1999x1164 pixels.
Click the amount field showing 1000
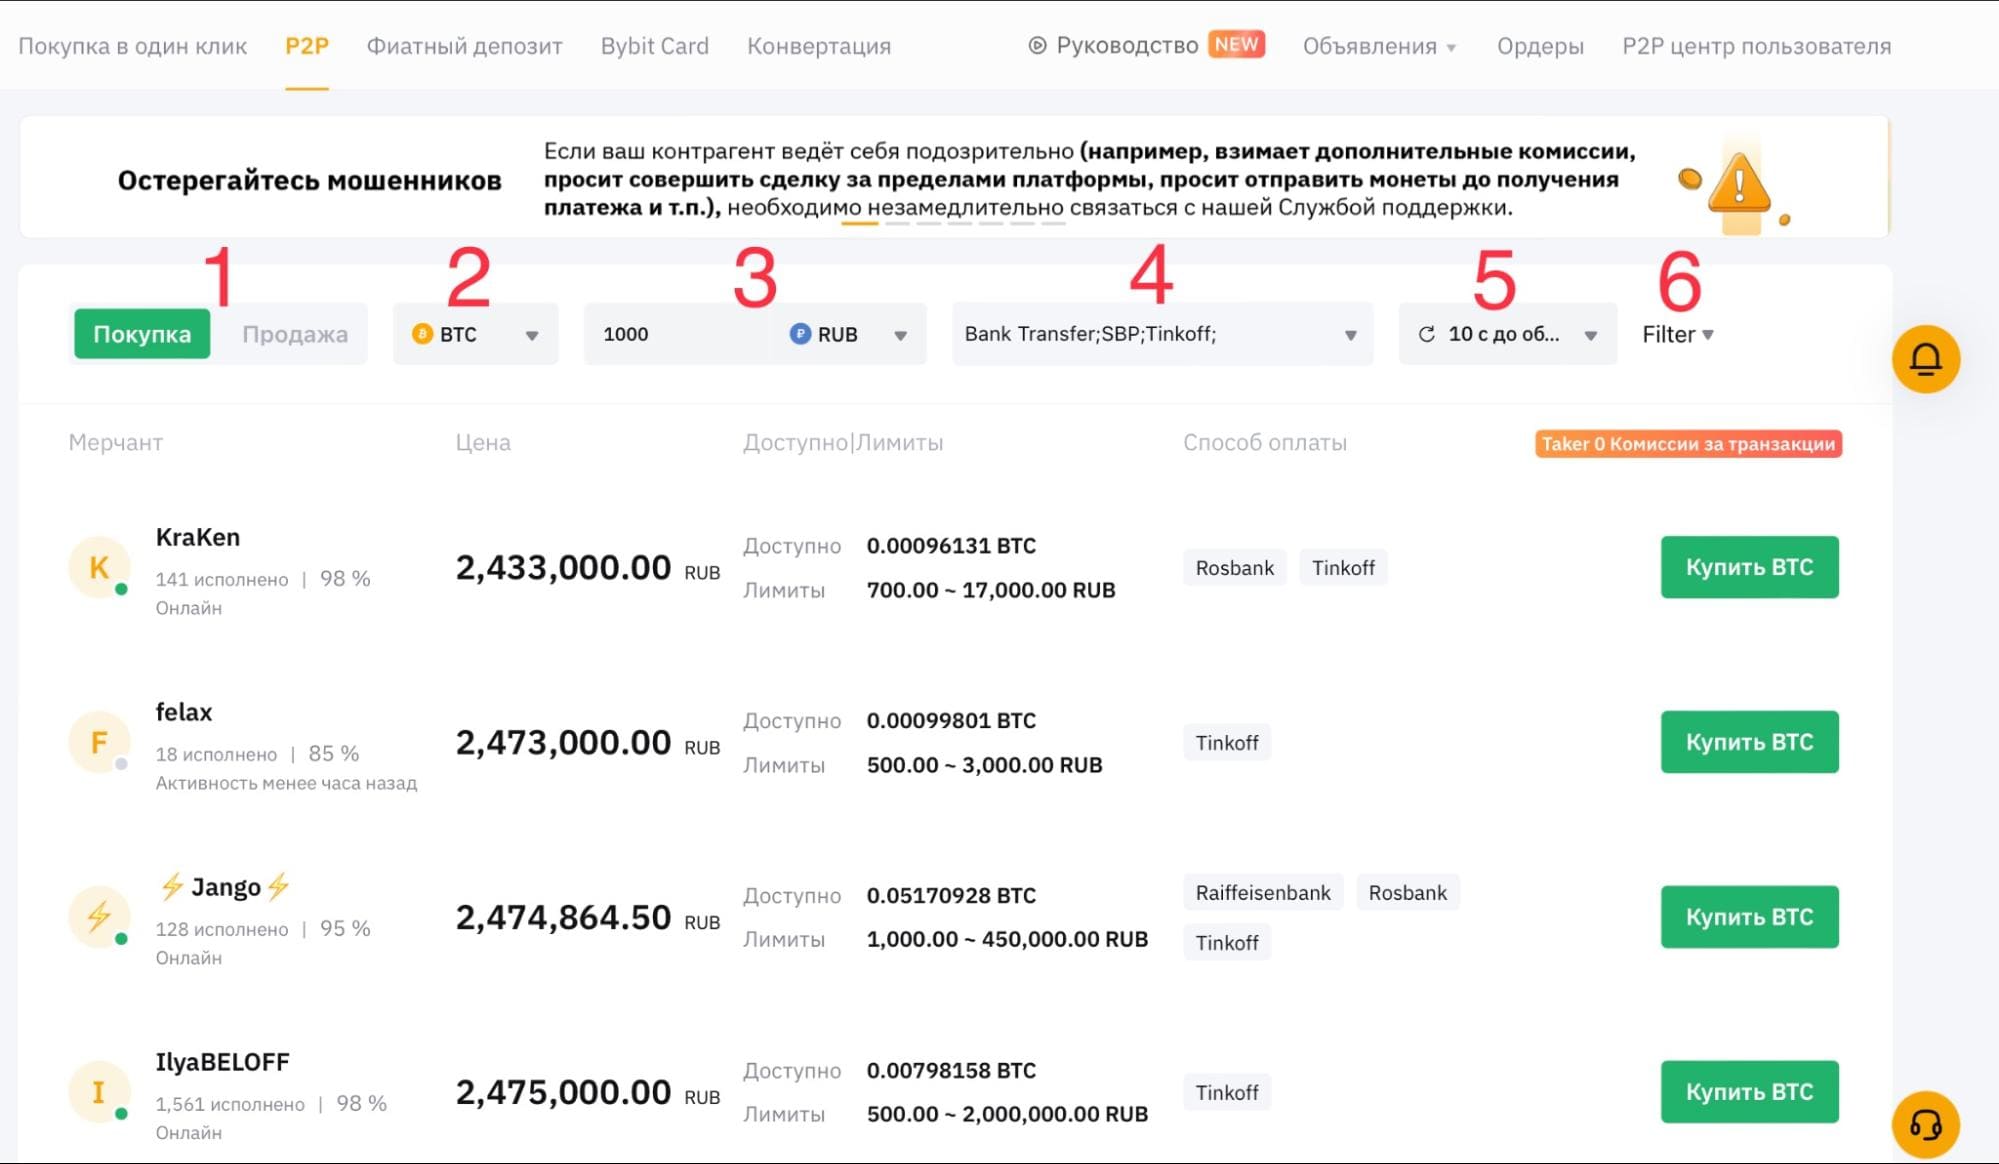[680, 334]
